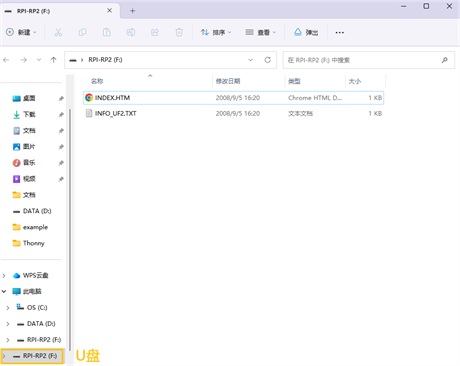Expand the WPS云盘 tree node
This screenshot has height=366, width=460.
pos(4,276)
